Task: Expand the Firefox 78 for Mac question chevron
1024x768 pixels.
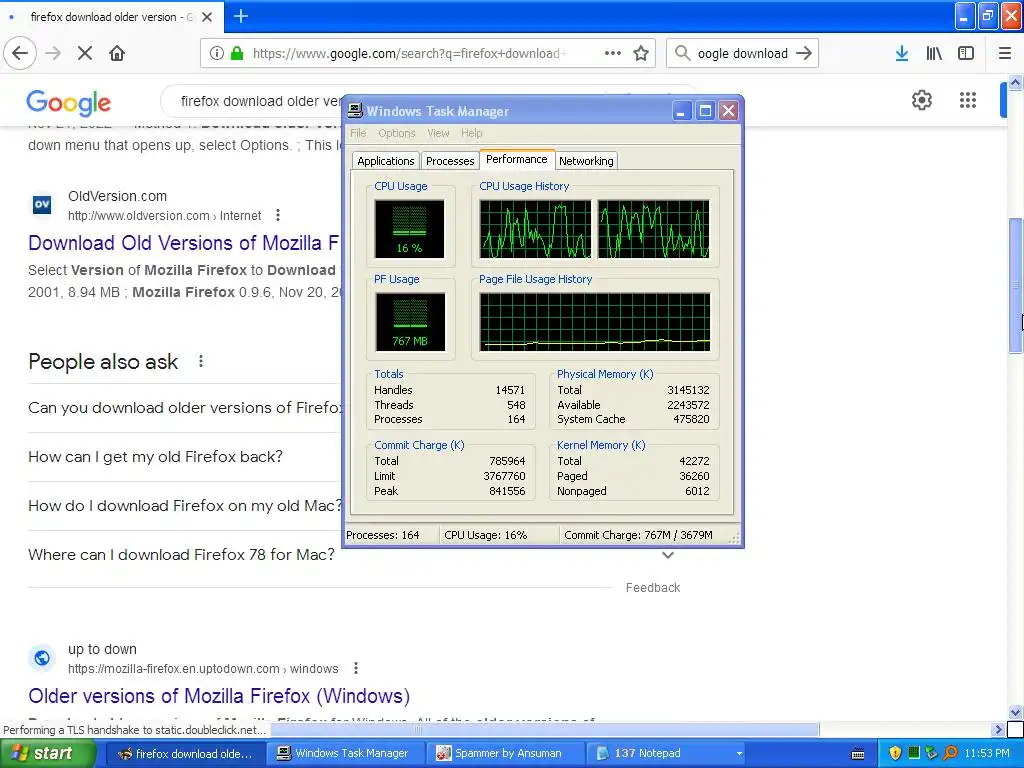Action: [667, 554]
